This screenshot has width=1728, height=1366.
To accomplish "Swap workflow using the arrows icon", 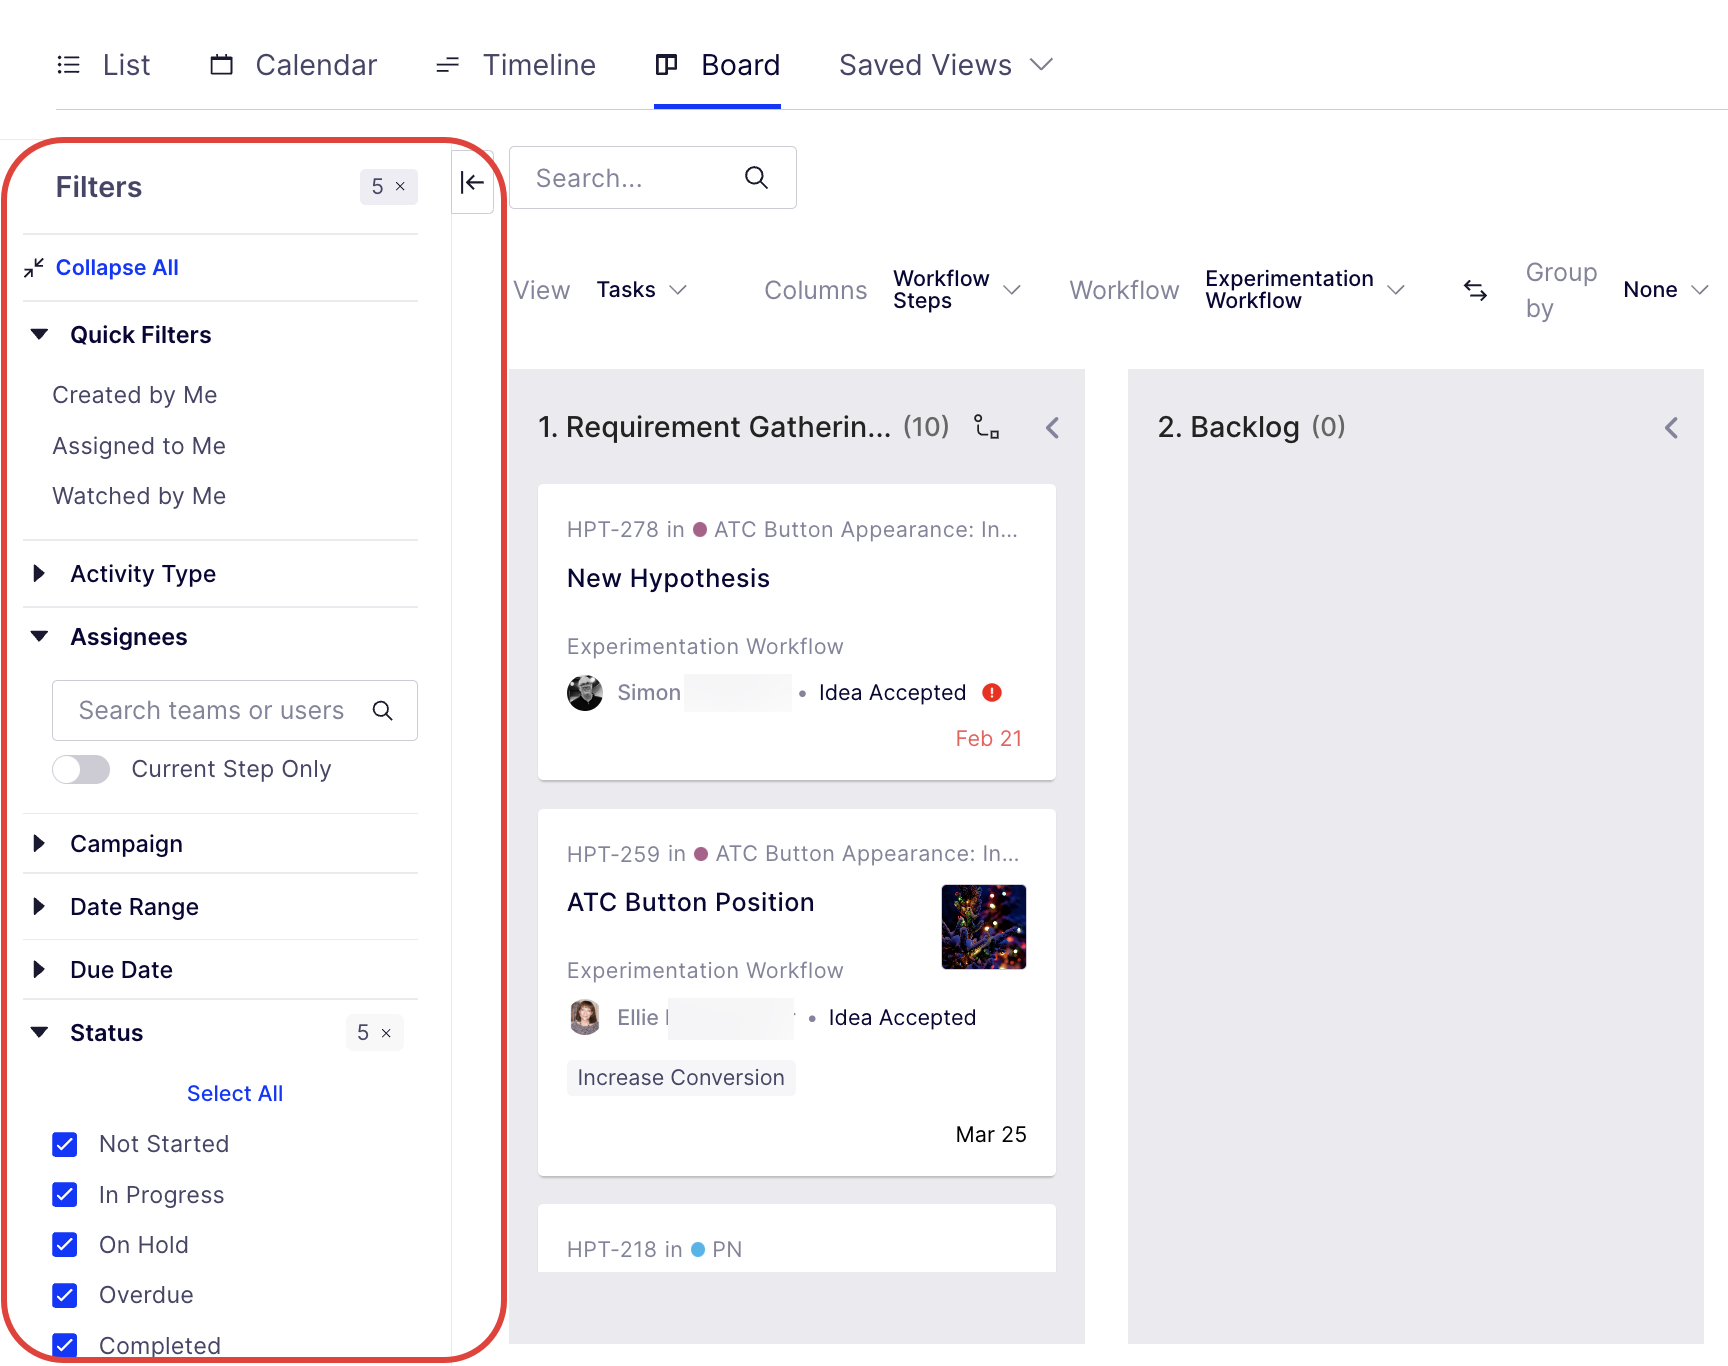I will [x=1475, y=290].
